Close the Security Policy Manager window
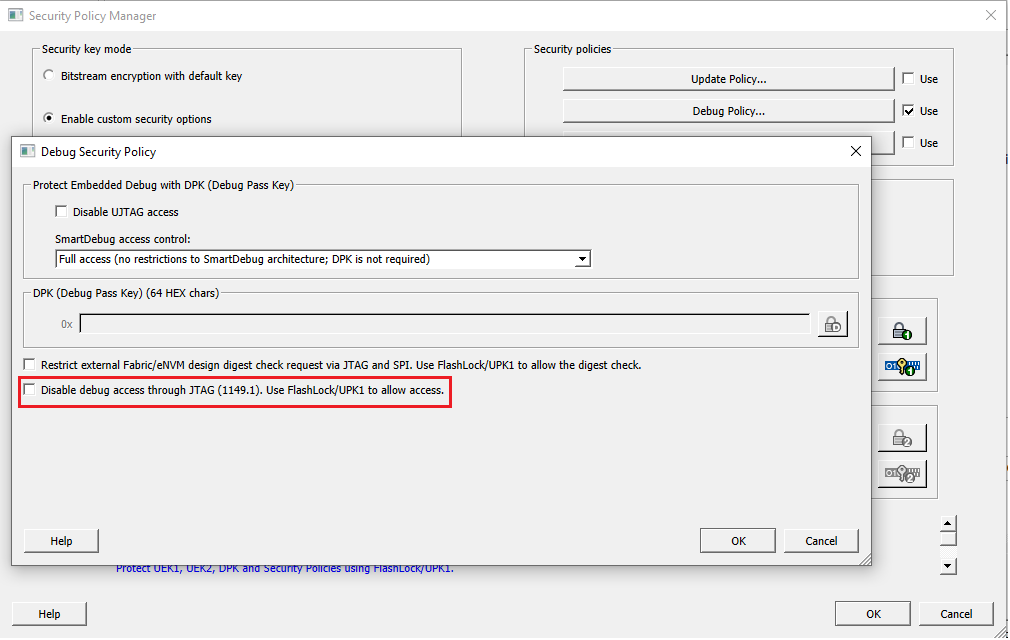This screenshot has width=1010, height=640. coord(991,15)
